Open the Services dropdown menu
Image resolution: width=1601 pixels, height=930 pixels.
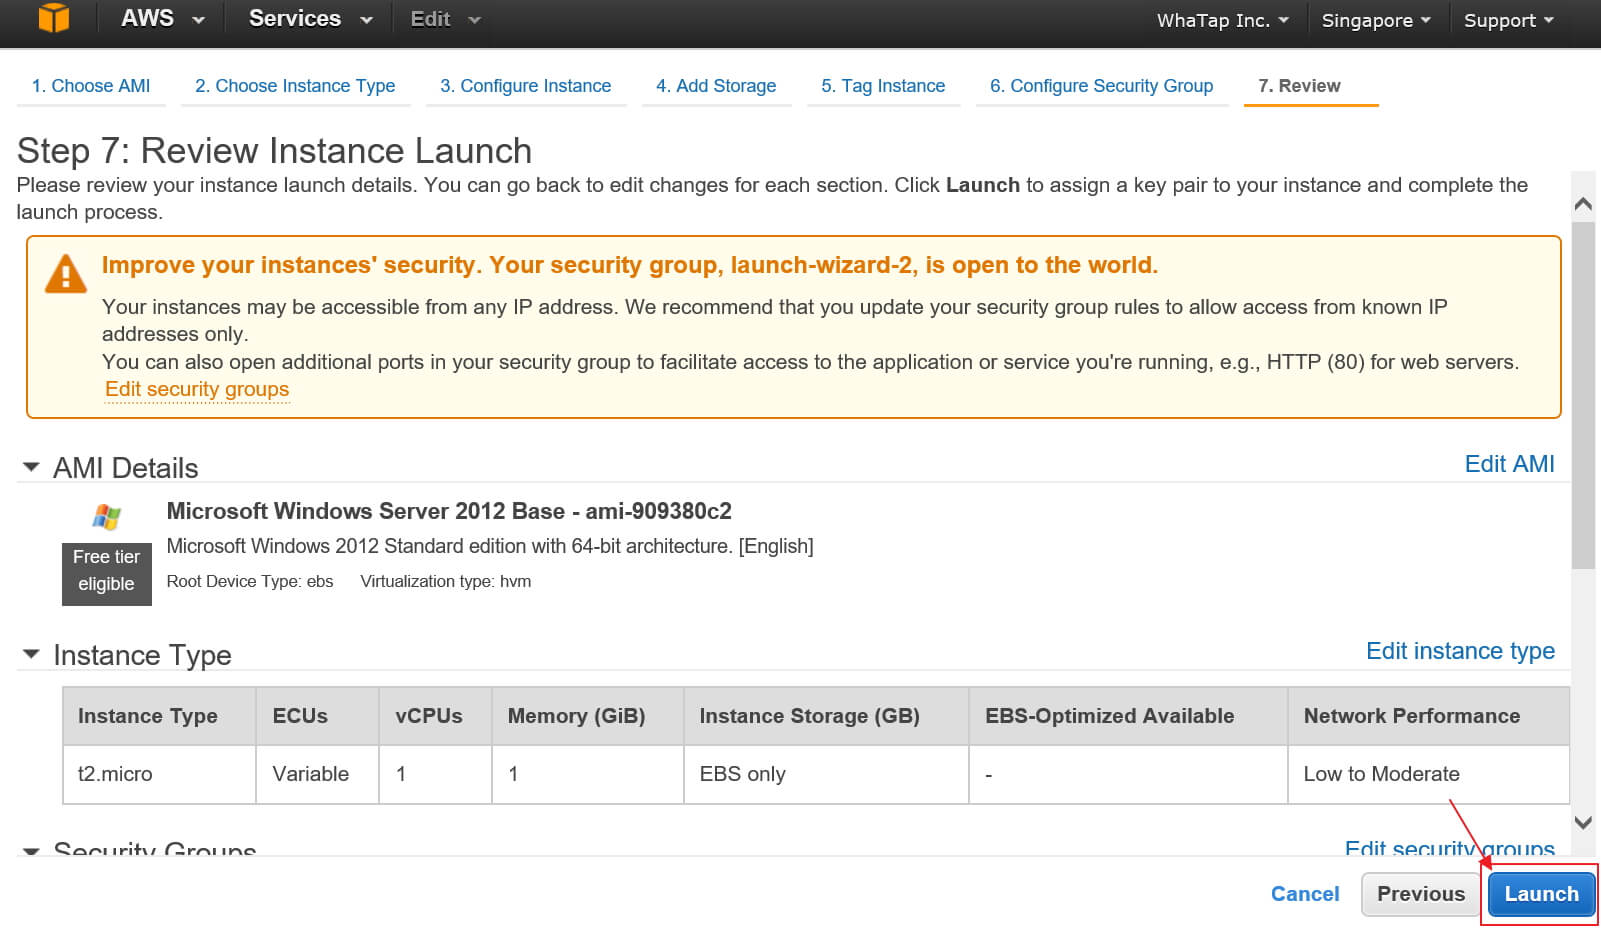pos(310,19)
